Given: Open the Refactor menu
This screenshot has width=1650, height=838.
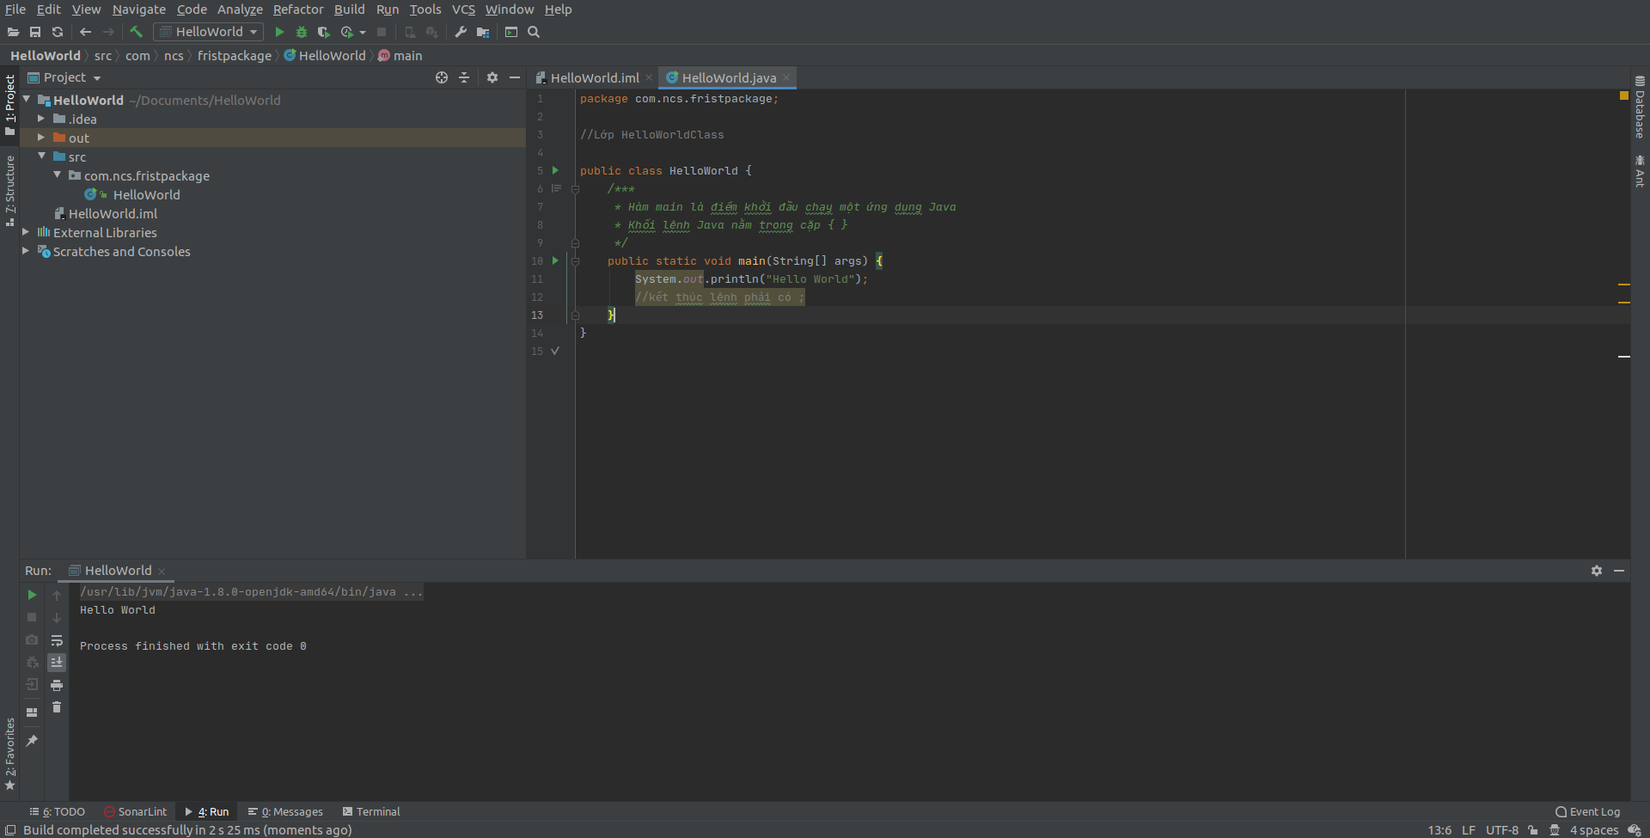Looking at the screenshot, I should 298,9.
